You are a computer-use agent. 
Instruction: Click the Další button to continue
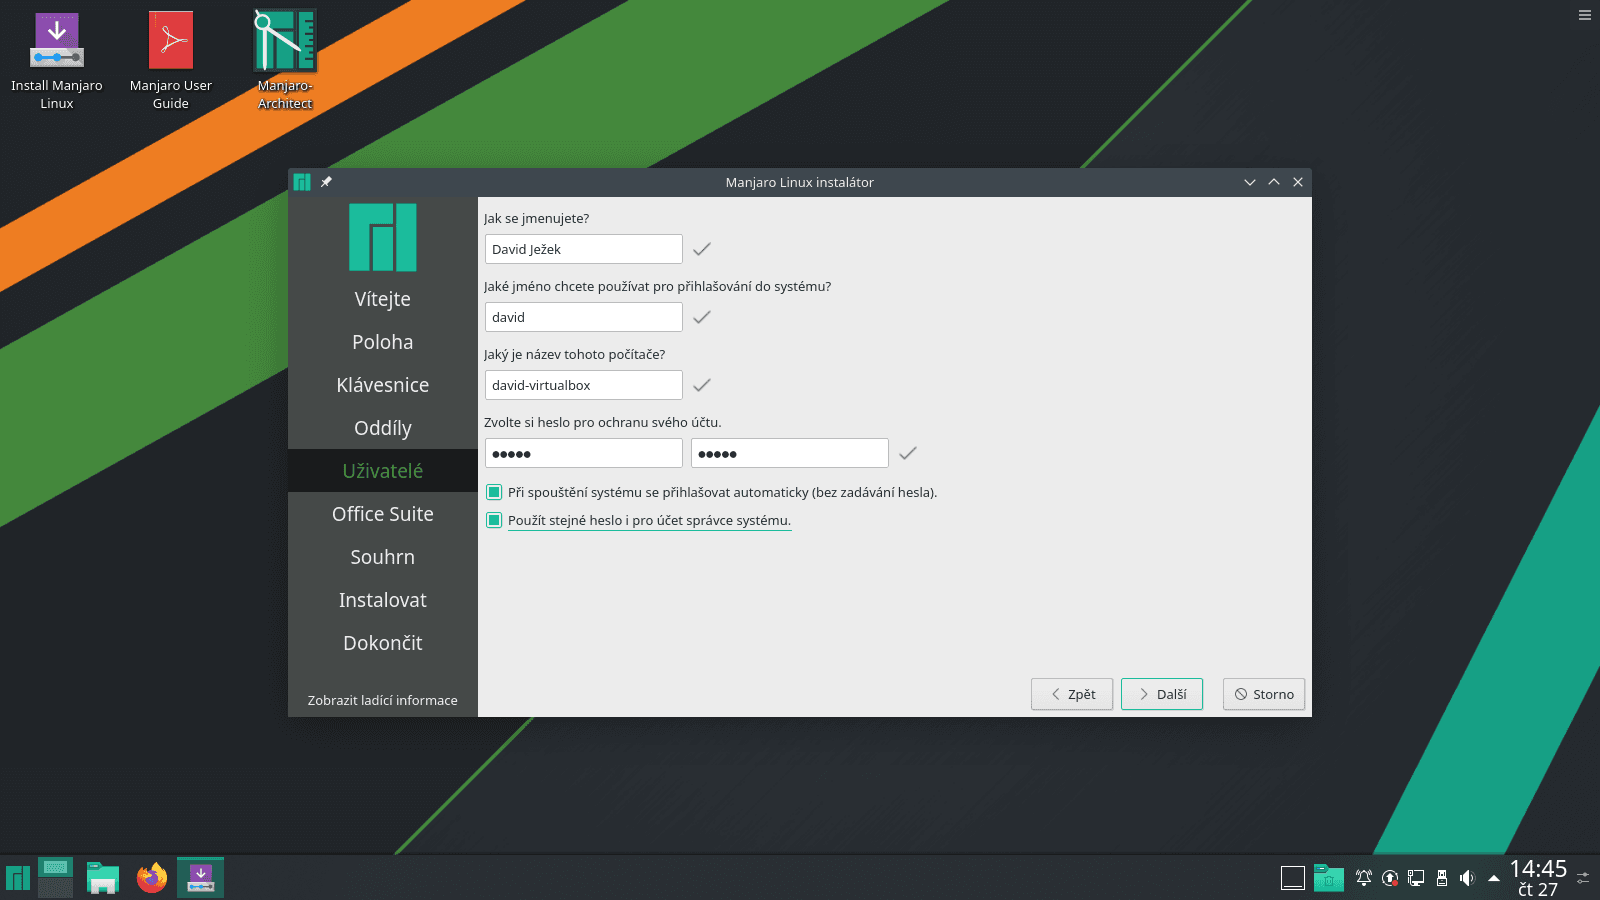pos(1161,693)
